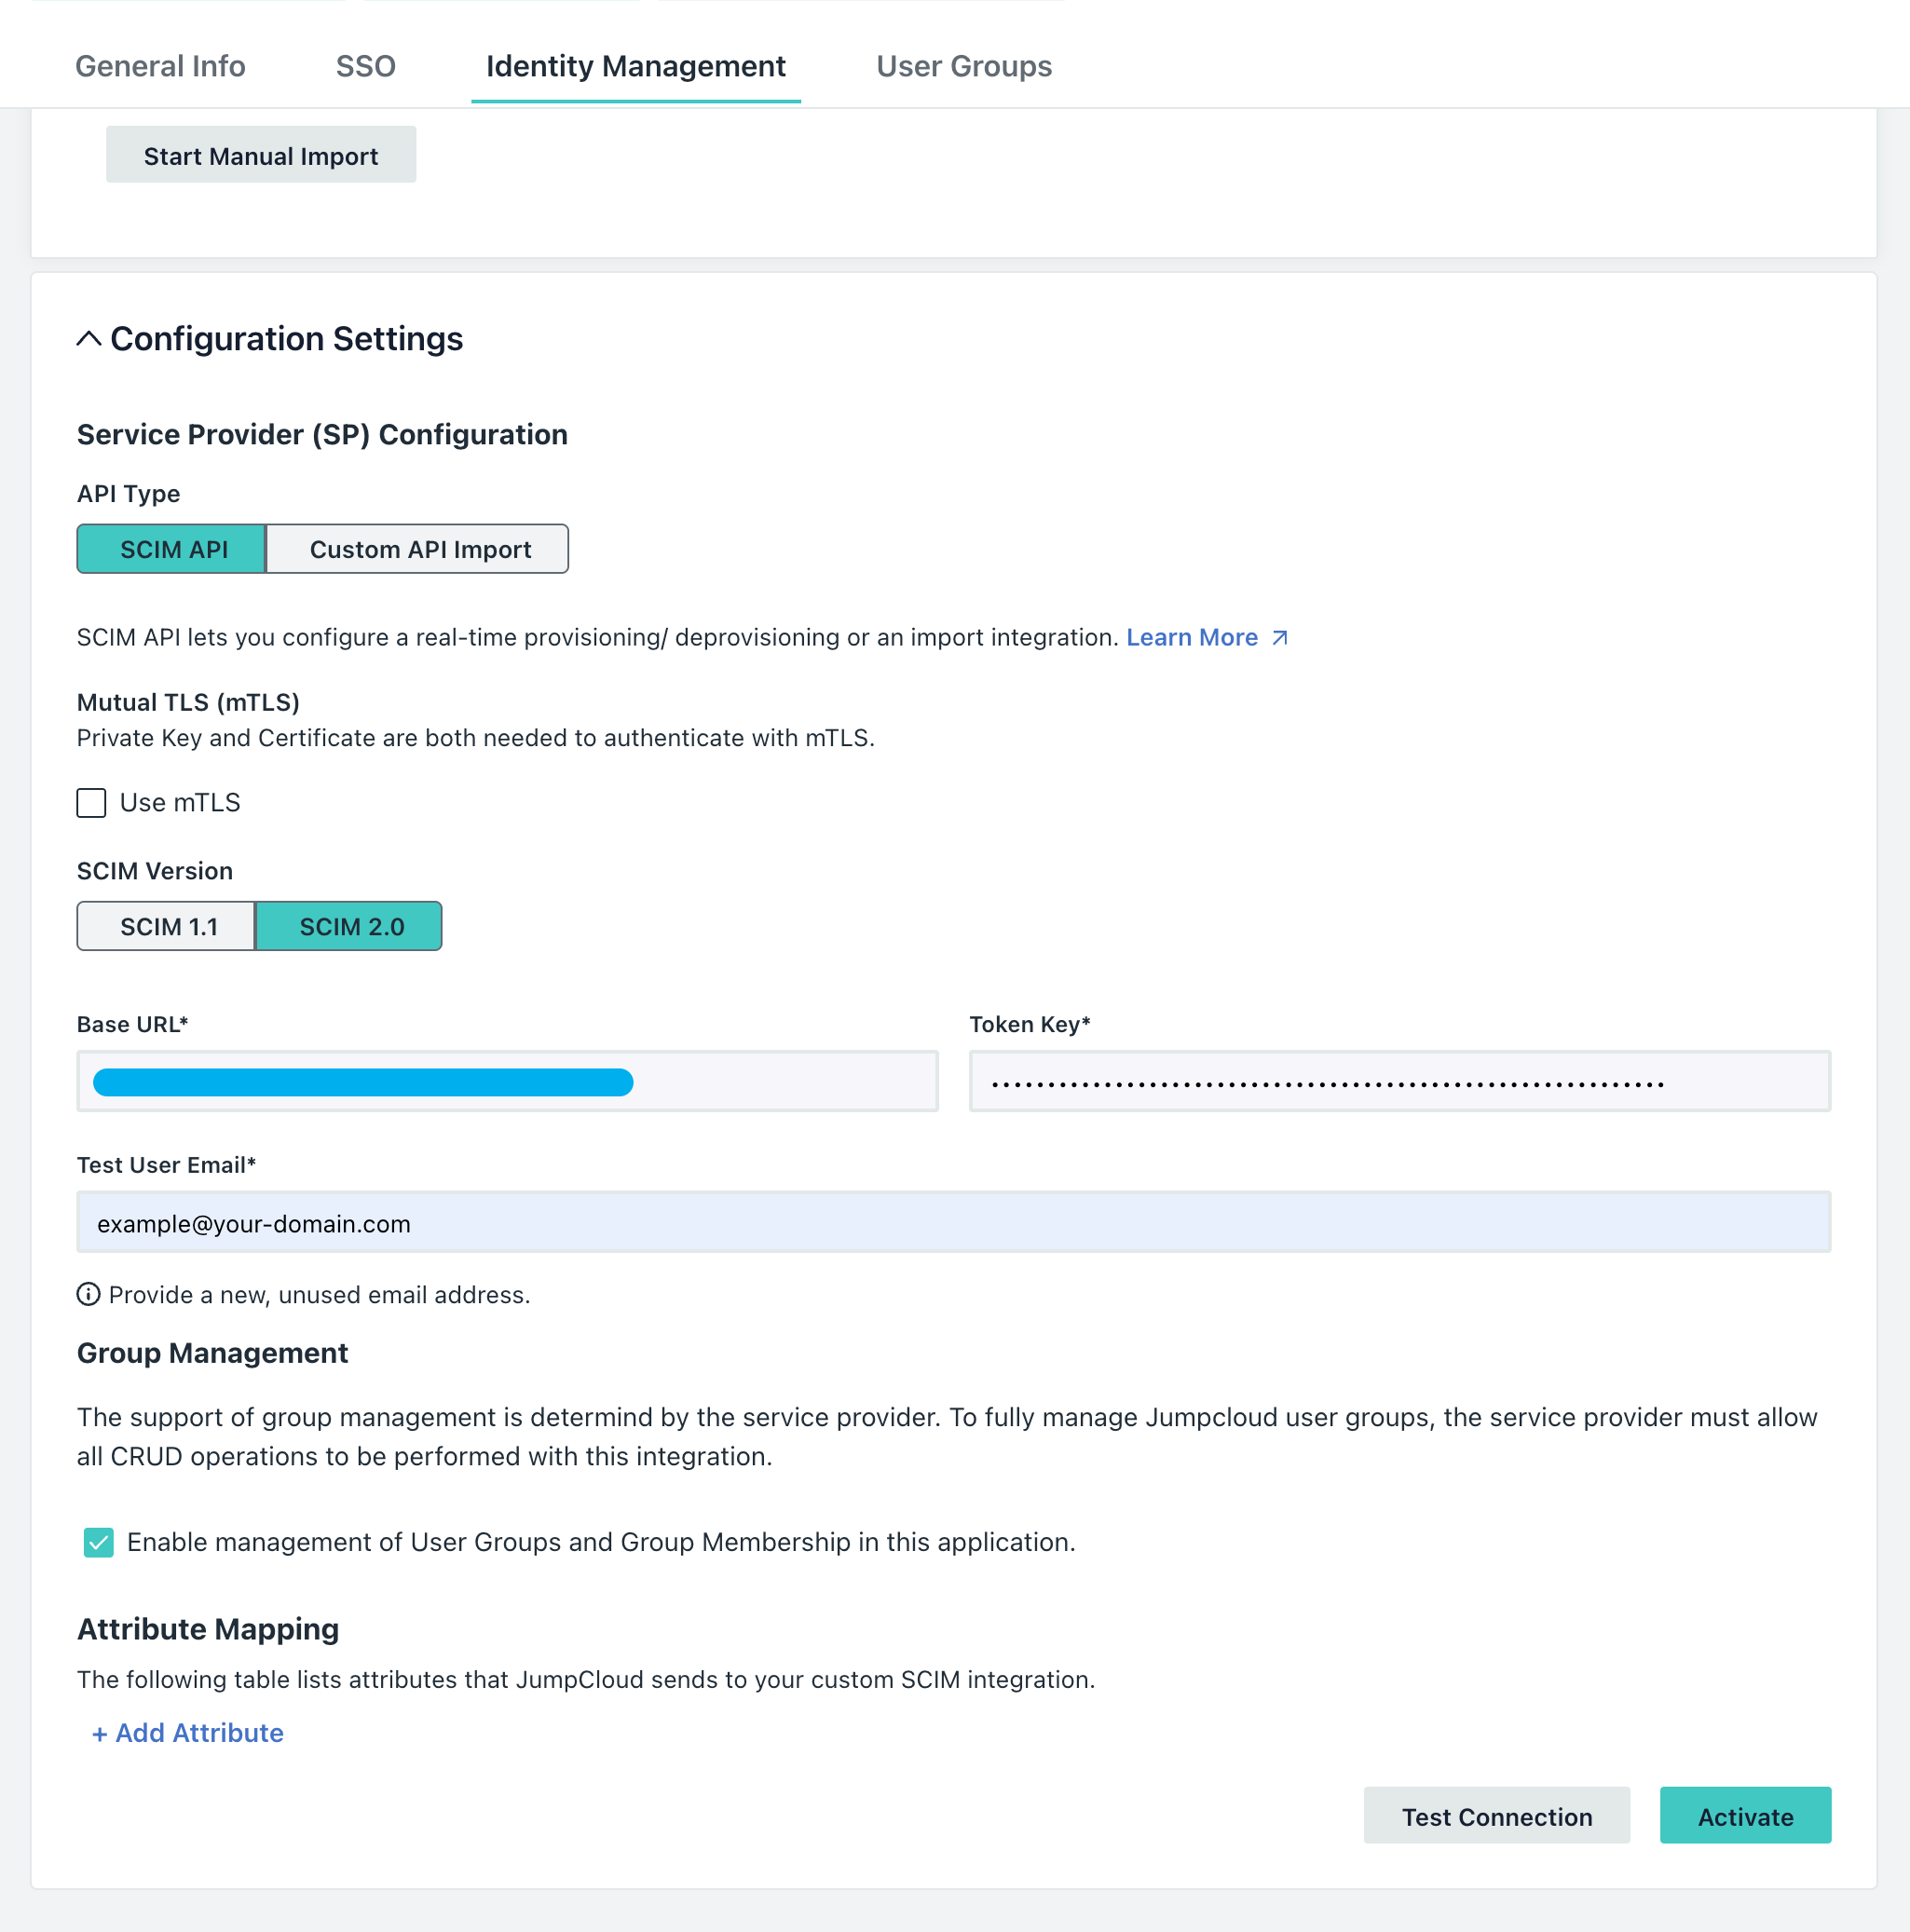Switch SCIM Version to 1.1
This screenshot has height=1932, width=1910.
pyautogui.click(x=166, y=926)
